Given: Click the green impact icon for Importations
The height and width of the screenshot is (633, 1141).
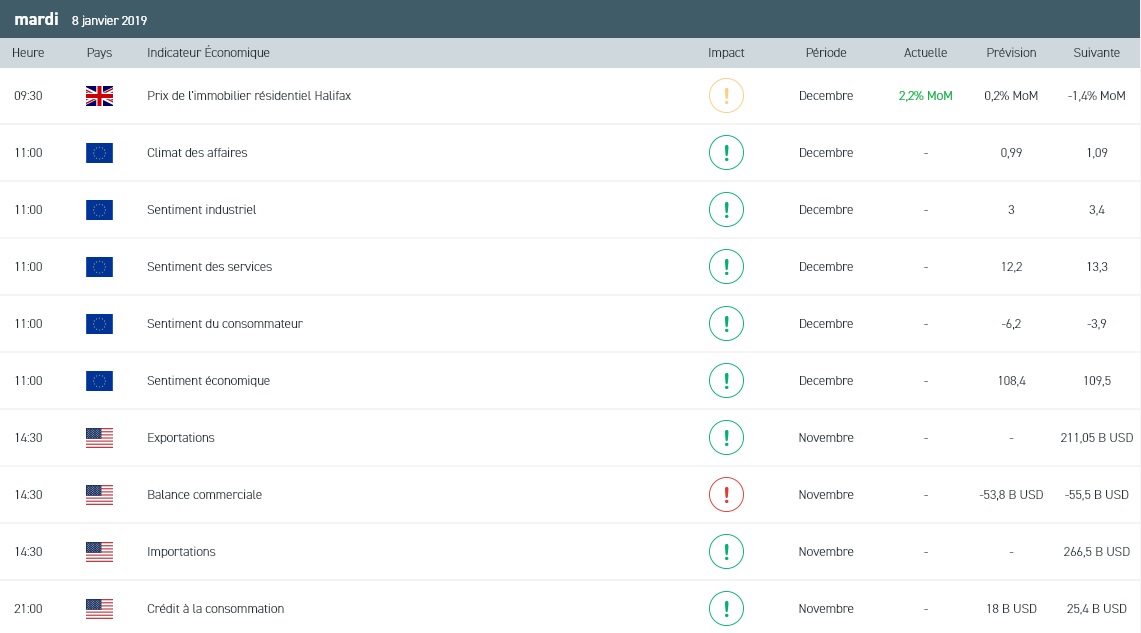Looking at the screenshot, I should [x=726, y=552].
